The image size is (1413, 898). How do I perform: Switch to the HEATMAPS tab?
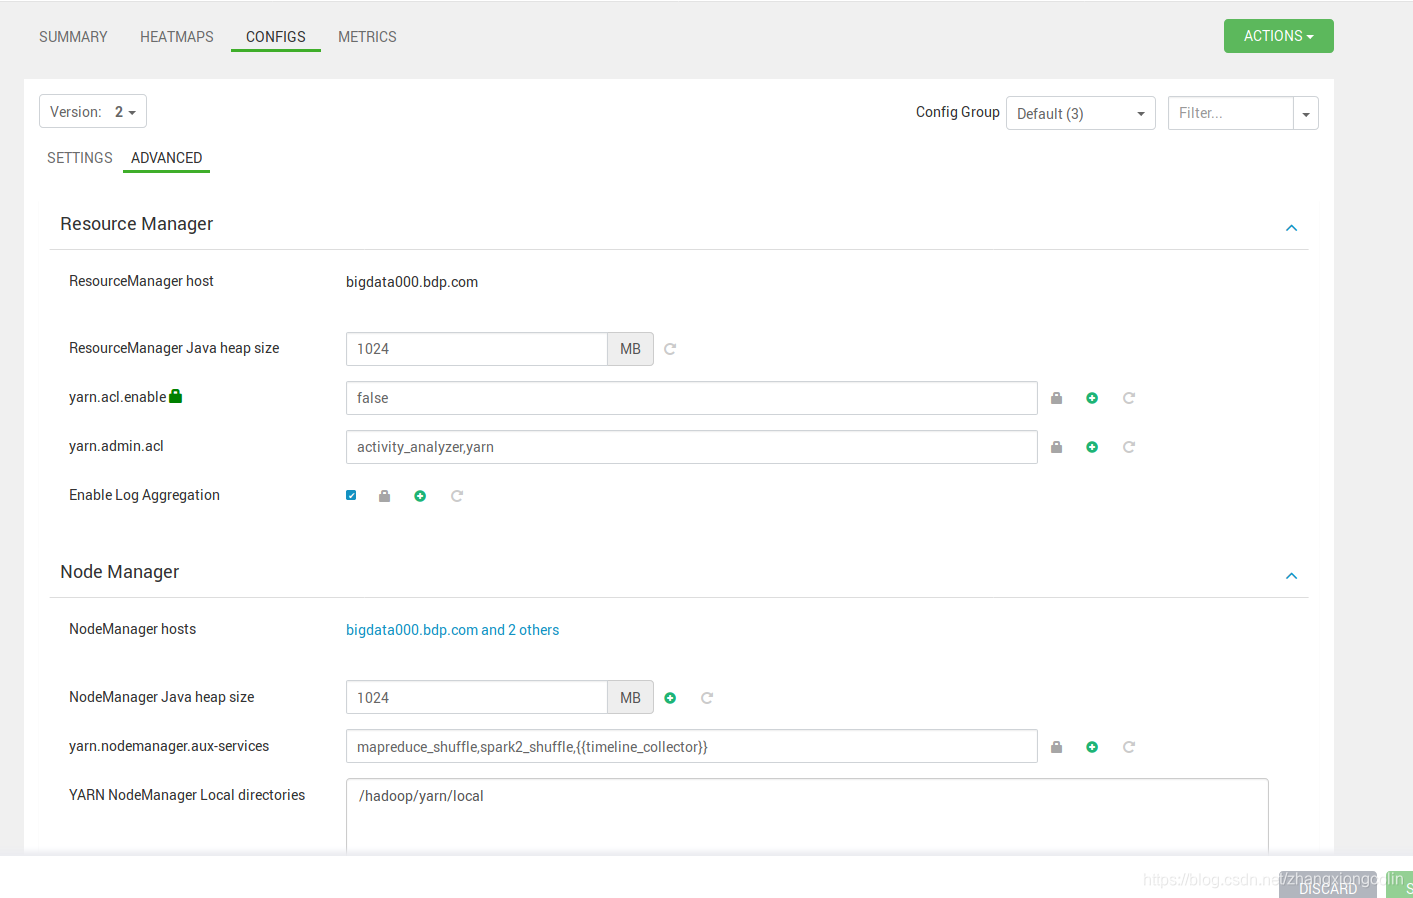click(x=177, y=37)
